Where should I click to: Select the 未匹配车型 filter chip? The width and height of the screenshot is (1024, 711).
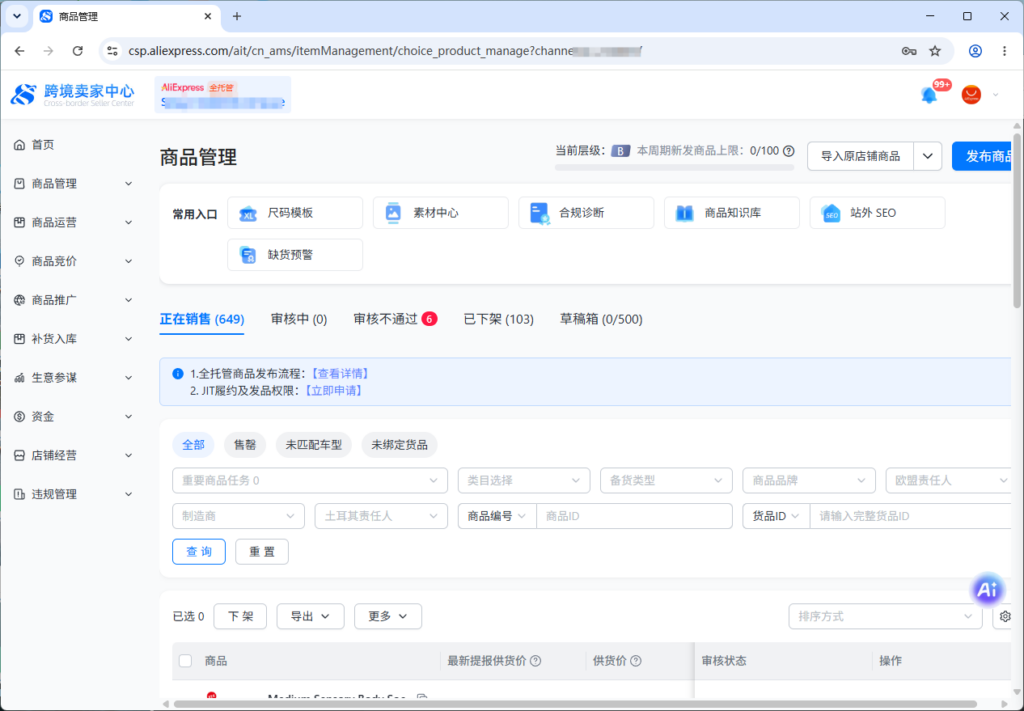coord(313,445)
